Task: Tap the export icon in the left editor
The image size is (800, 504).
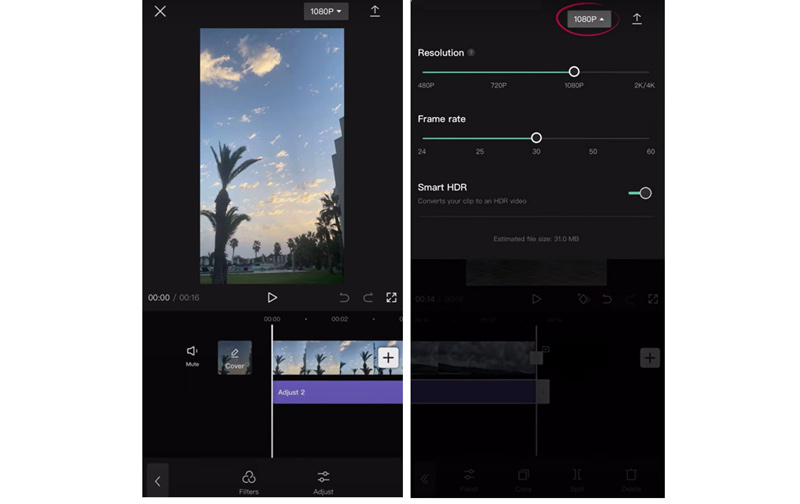Action: 375,12
